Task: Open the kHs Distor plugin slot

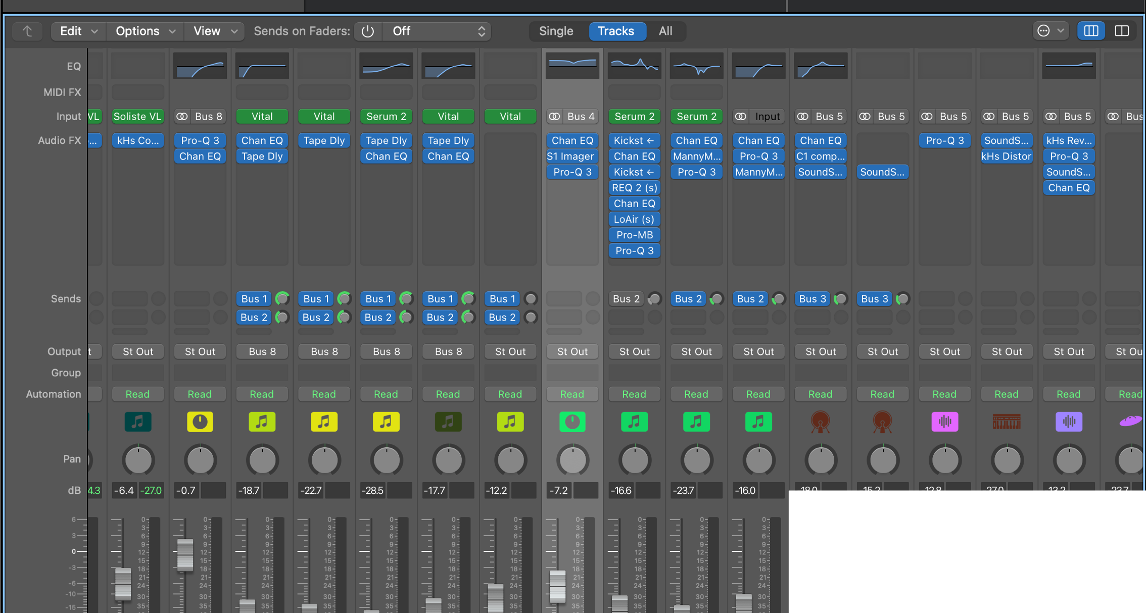Action: click(x=1006, y=156)
